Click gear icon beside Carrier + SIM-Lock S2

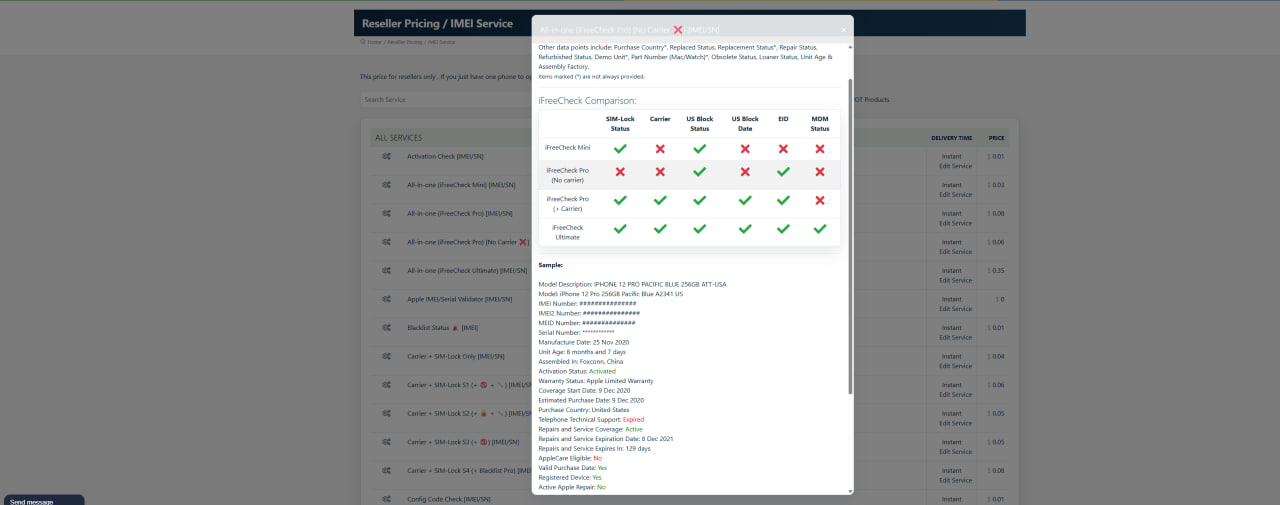(385, 413)
